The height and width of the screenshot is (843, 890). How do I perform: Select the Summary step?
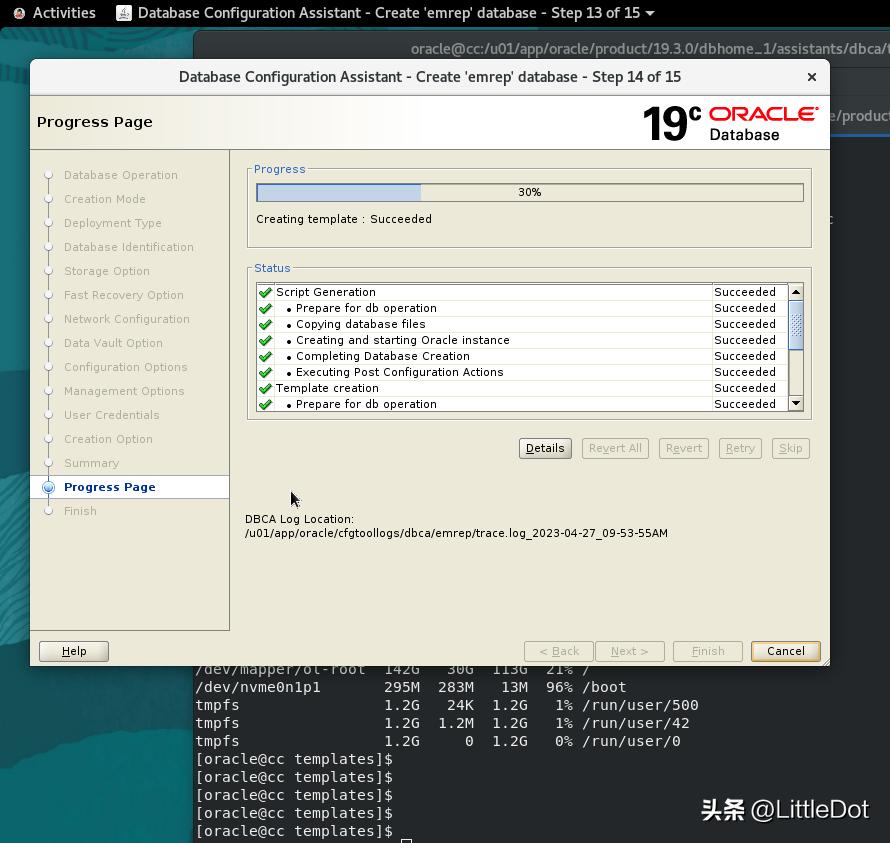click(x=91, y=463)
